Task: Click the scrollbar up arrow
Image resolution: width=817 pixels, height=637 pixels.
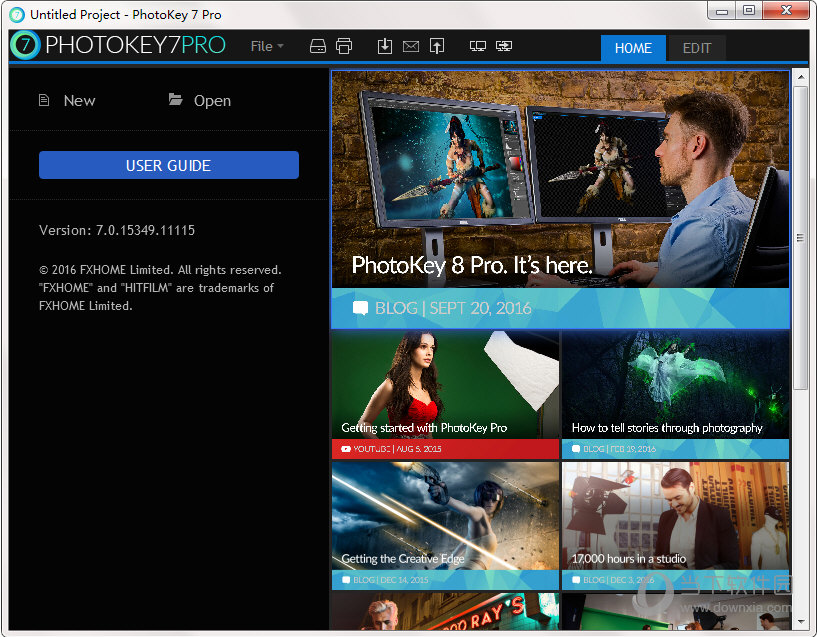Action: [x=801, y=77]
